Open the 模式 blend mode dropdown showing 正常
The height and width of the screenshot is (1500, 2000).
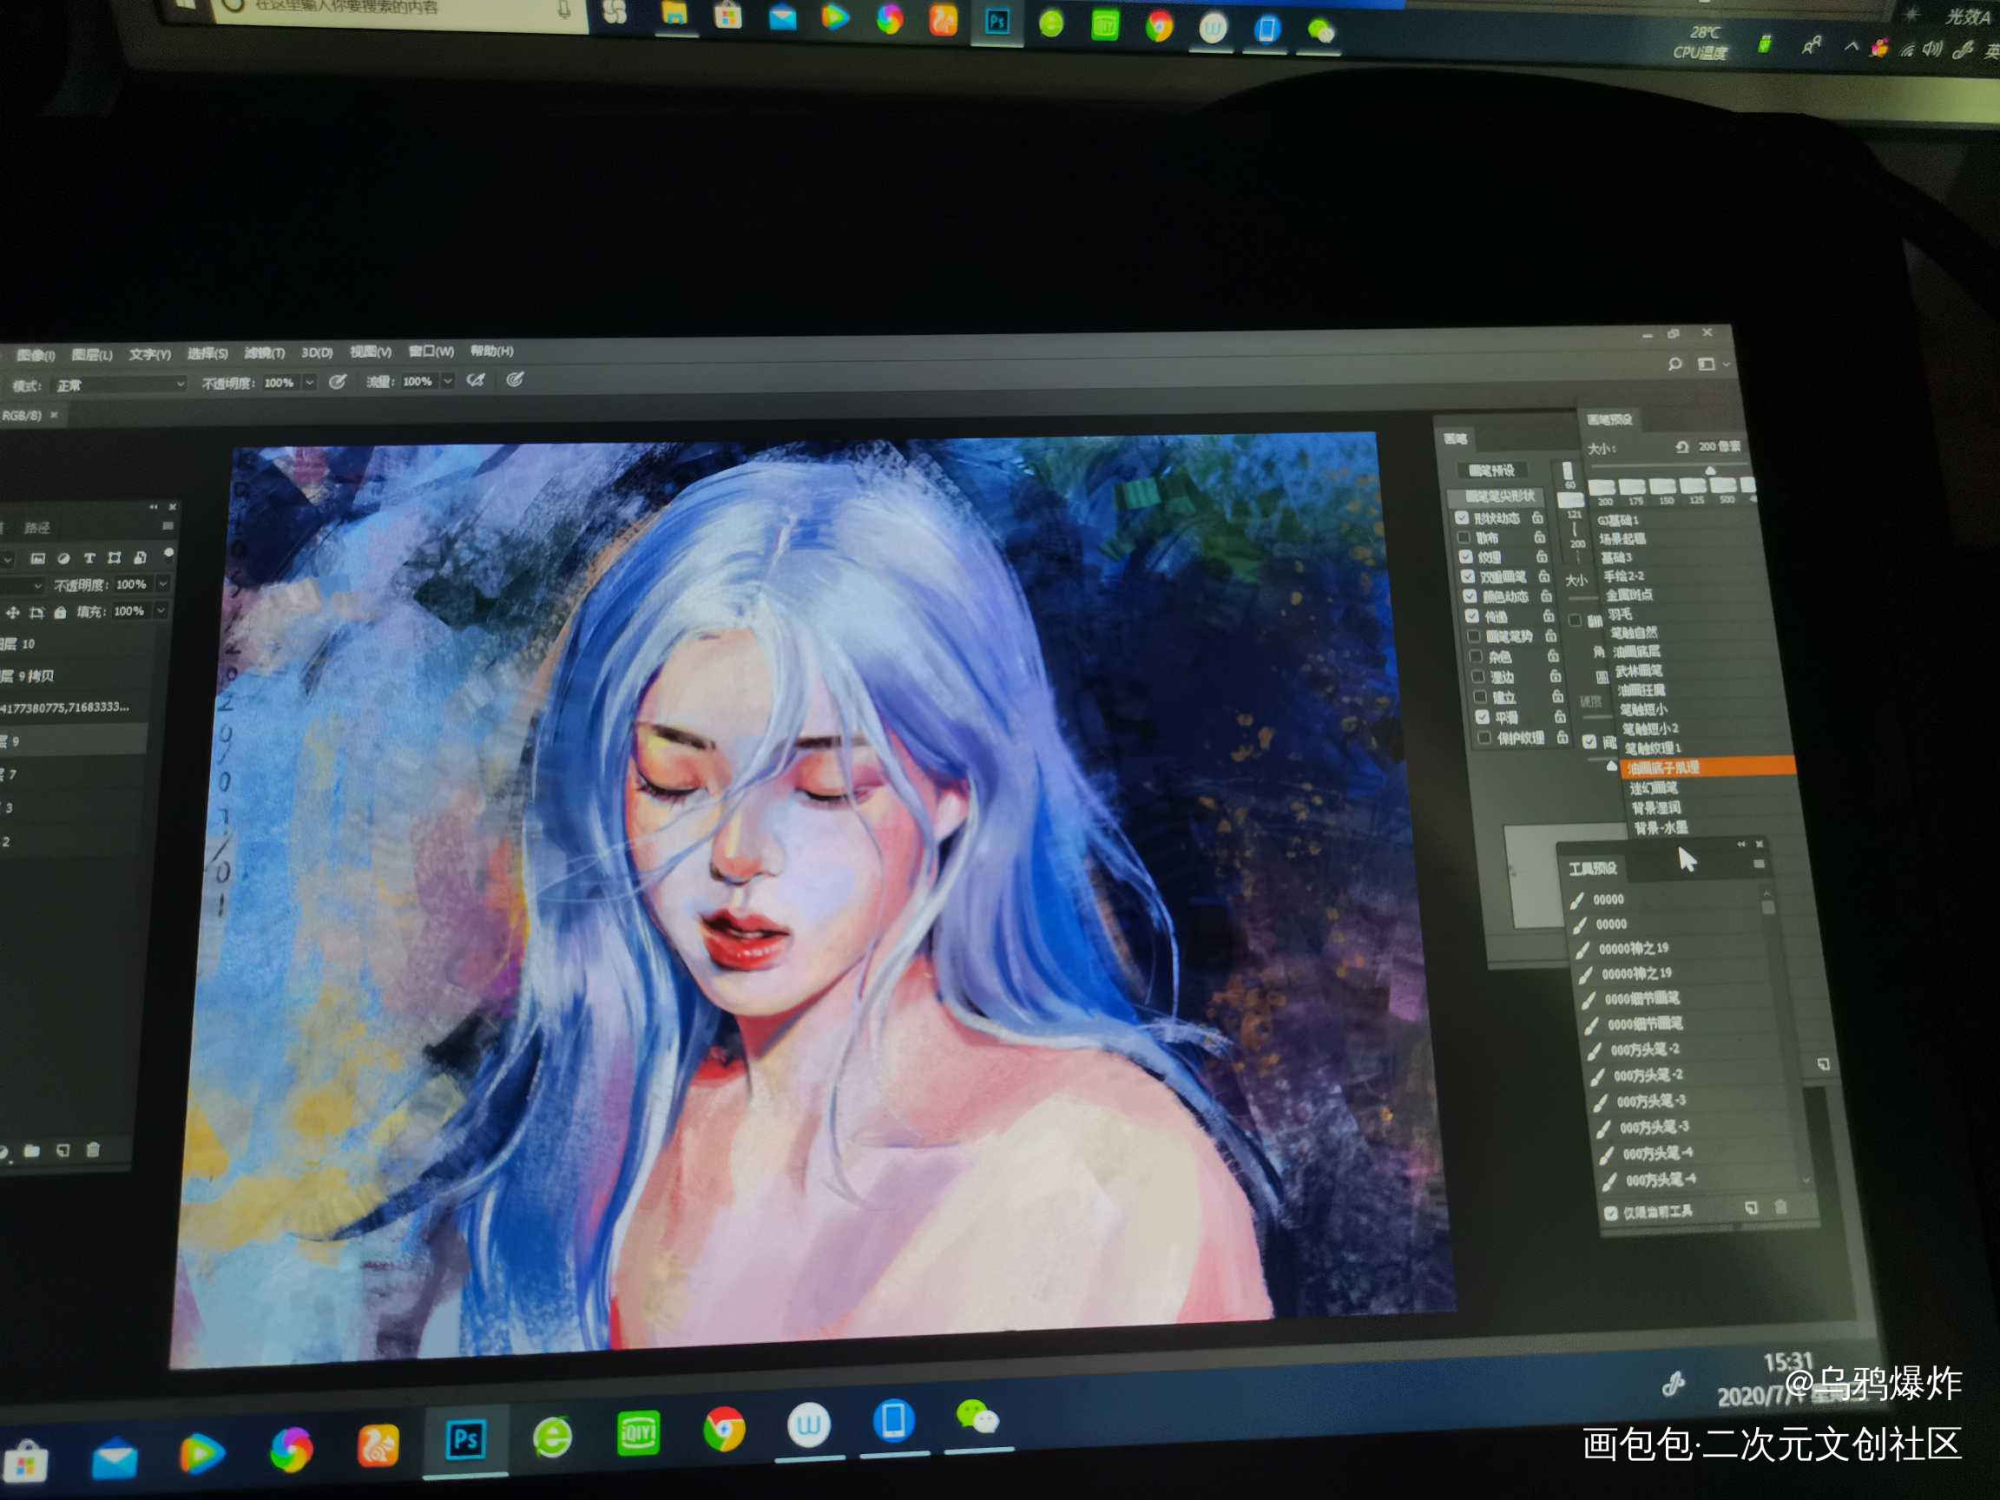(x=120, y=384)
